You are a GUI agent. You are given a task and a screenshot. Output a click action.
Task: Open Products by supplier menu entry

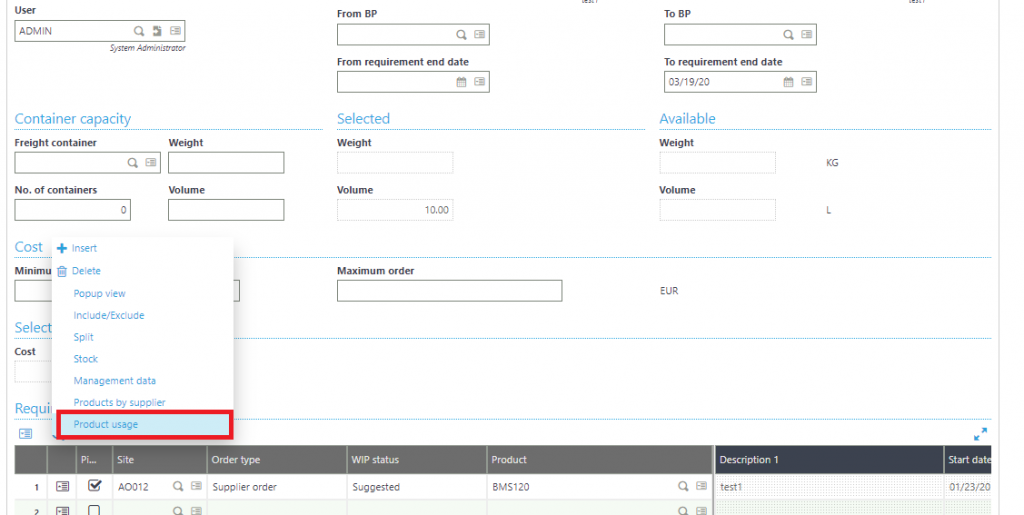119,403
